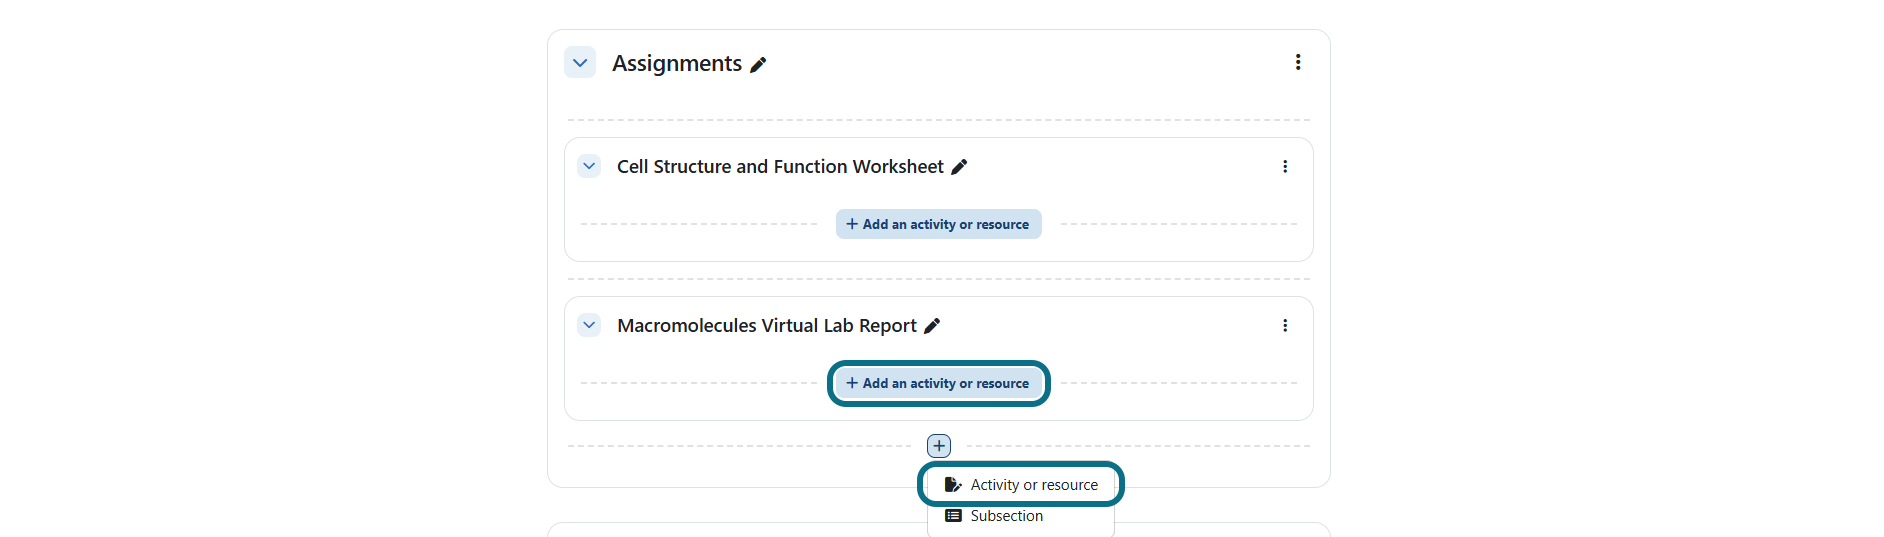
Task: Edit the Assignments section name pencil
Action: click(758, 65)
